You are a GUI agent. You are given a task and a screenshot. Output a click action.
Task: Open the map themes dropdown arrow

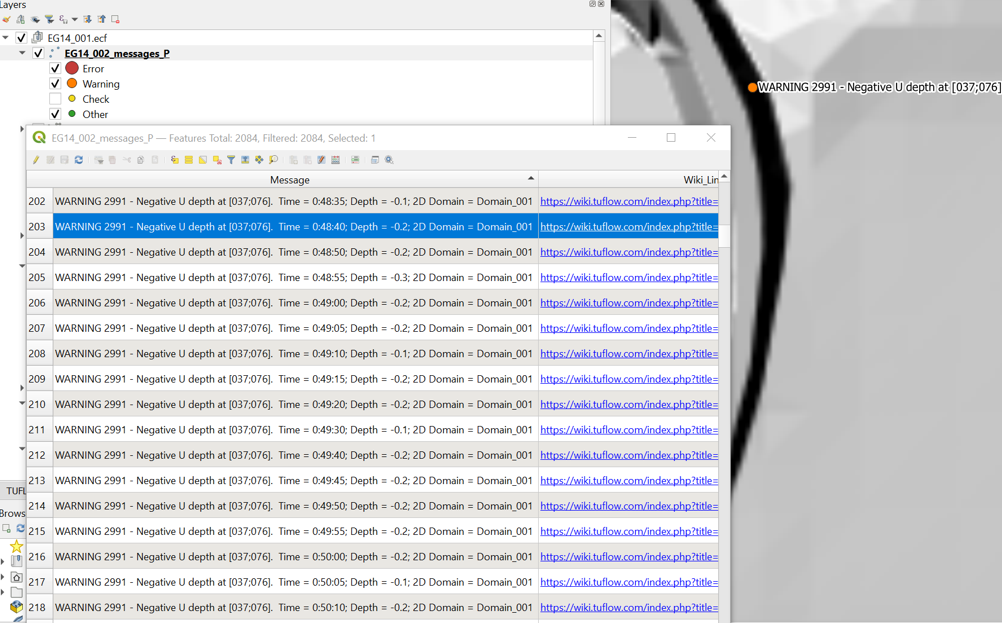click(x=74, y=19)
